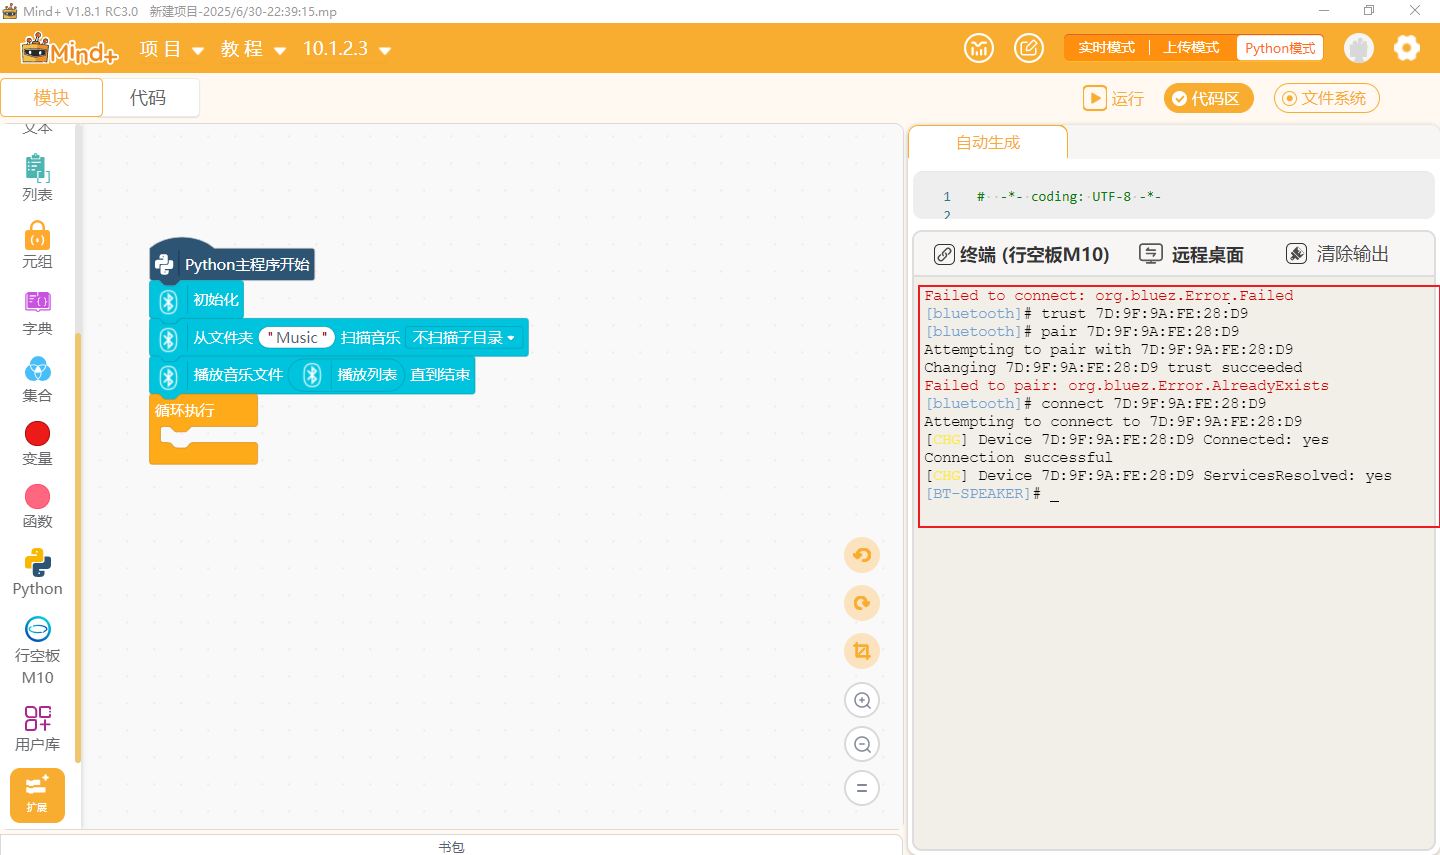Open Remote Desktop (远程桌面)
Viewport: 1440px width, 855px height.
(1192, 254)
